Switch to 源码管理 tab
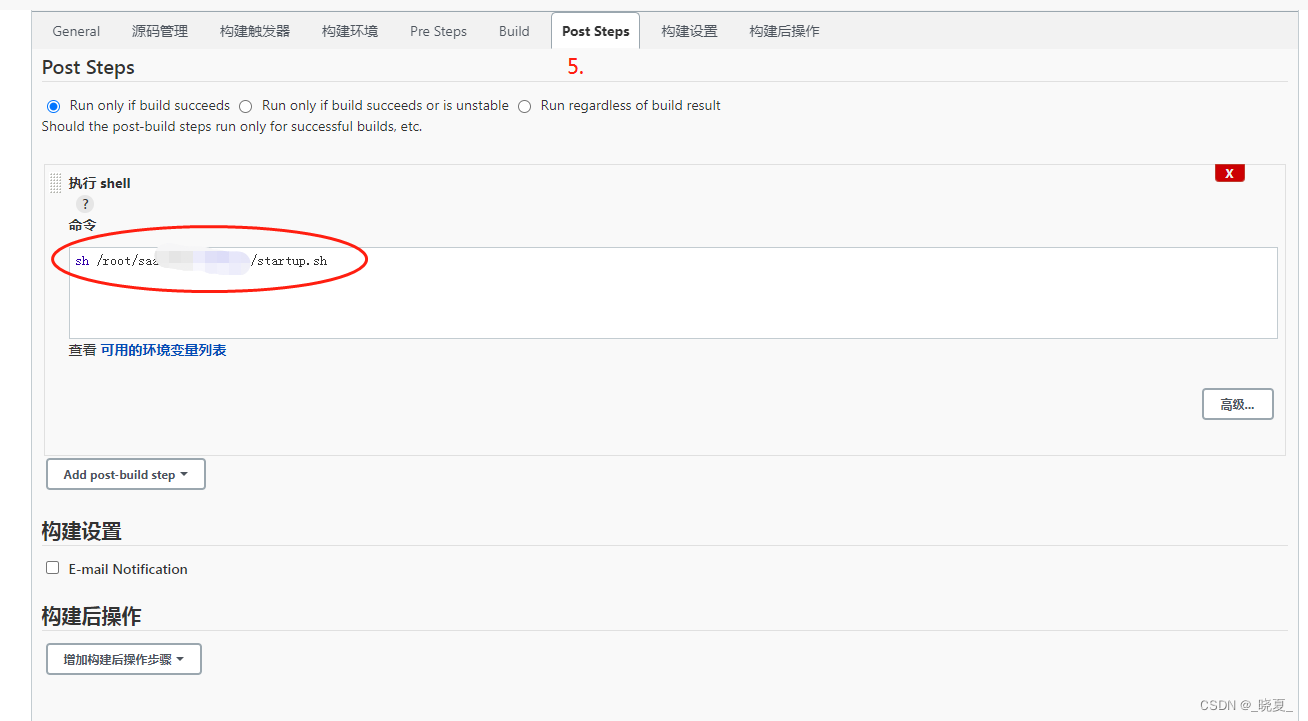The width and height of the screenshot is (1308, 721). (x=160, y=31)
